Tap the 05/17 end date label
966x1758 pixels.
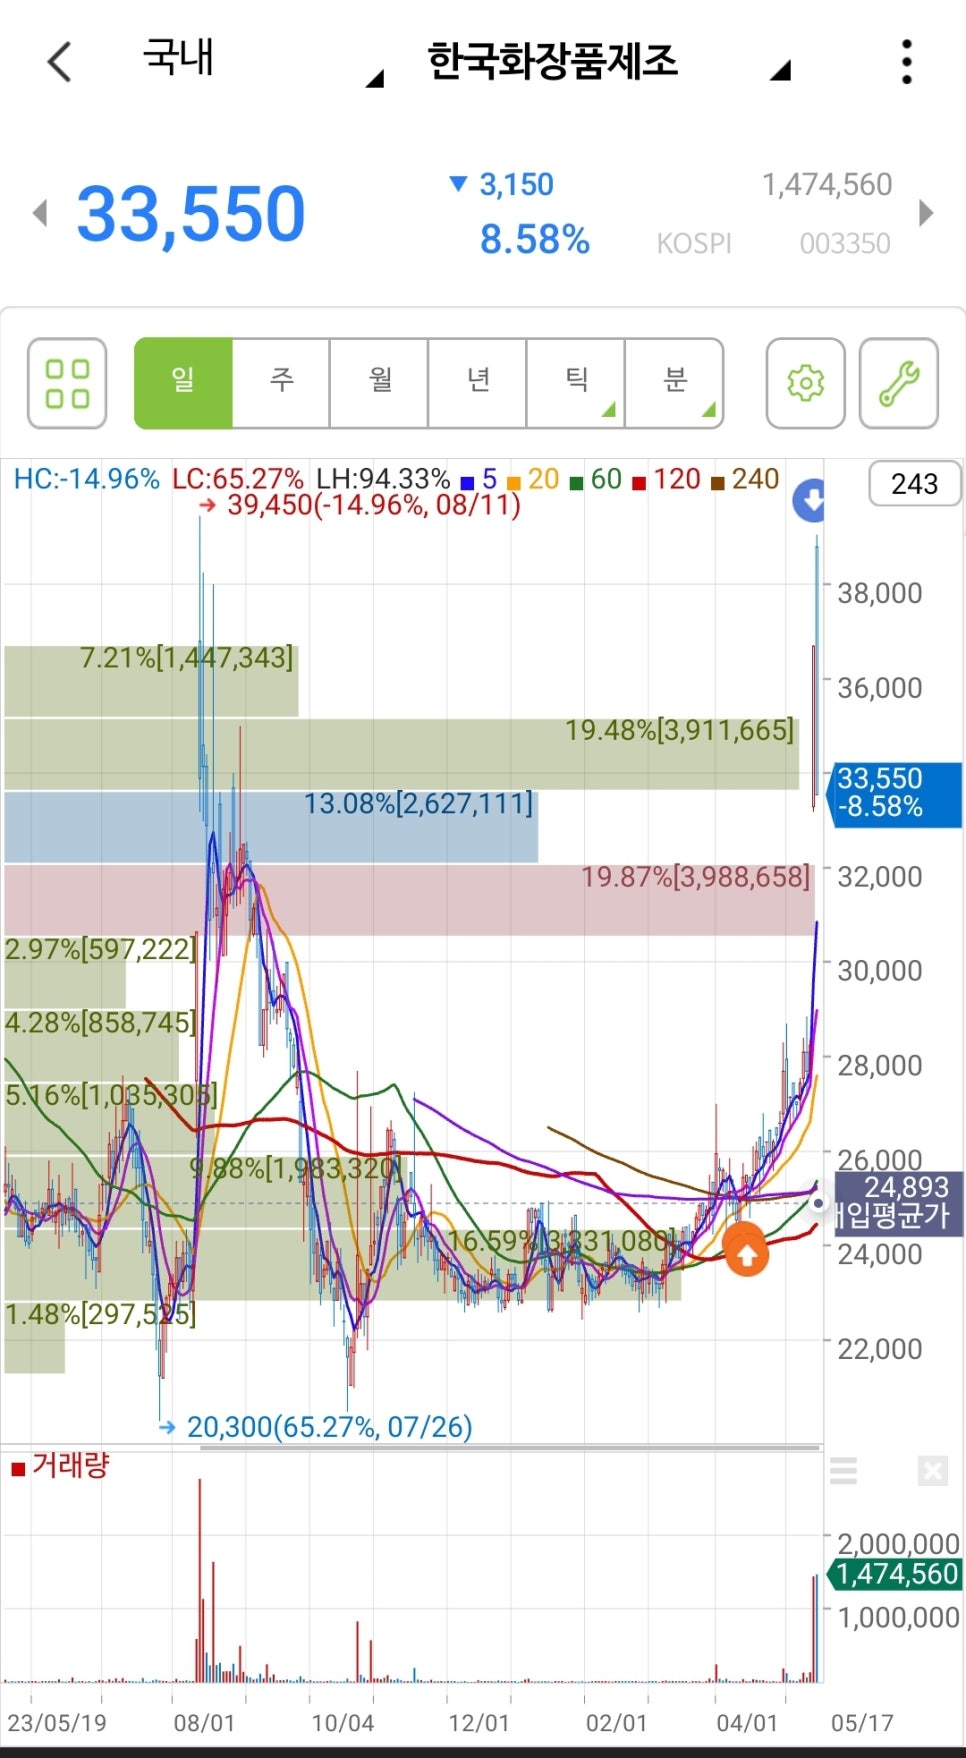[x=862, y=1723]
